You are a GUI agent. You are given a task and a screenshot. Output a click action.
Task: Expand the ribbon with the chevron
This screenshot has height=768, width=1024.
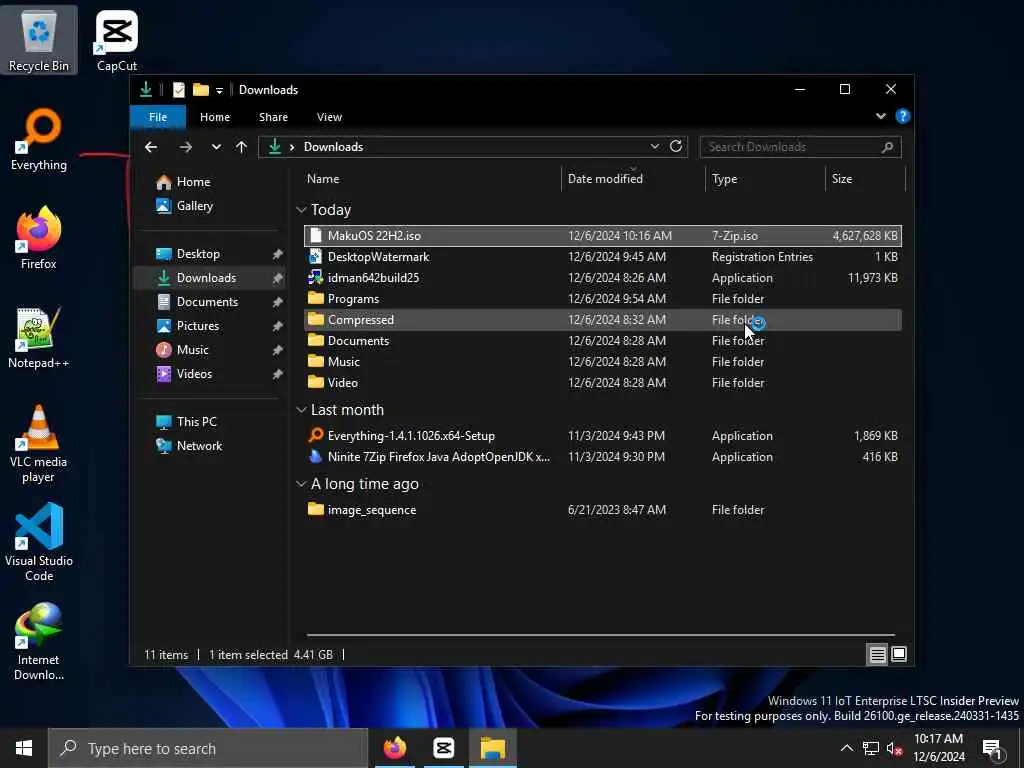(880, 116)
